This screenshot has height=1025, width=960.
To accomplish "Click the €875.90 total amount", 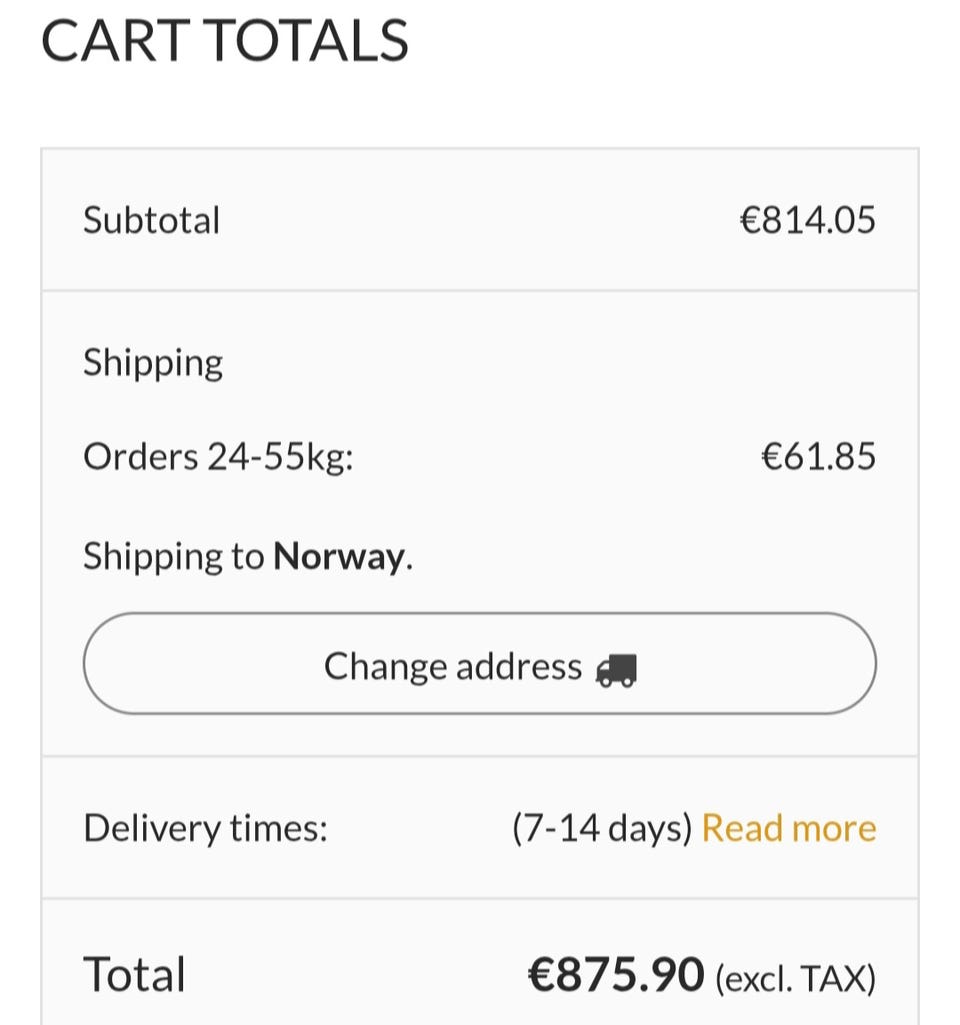I will pos(616,974).
